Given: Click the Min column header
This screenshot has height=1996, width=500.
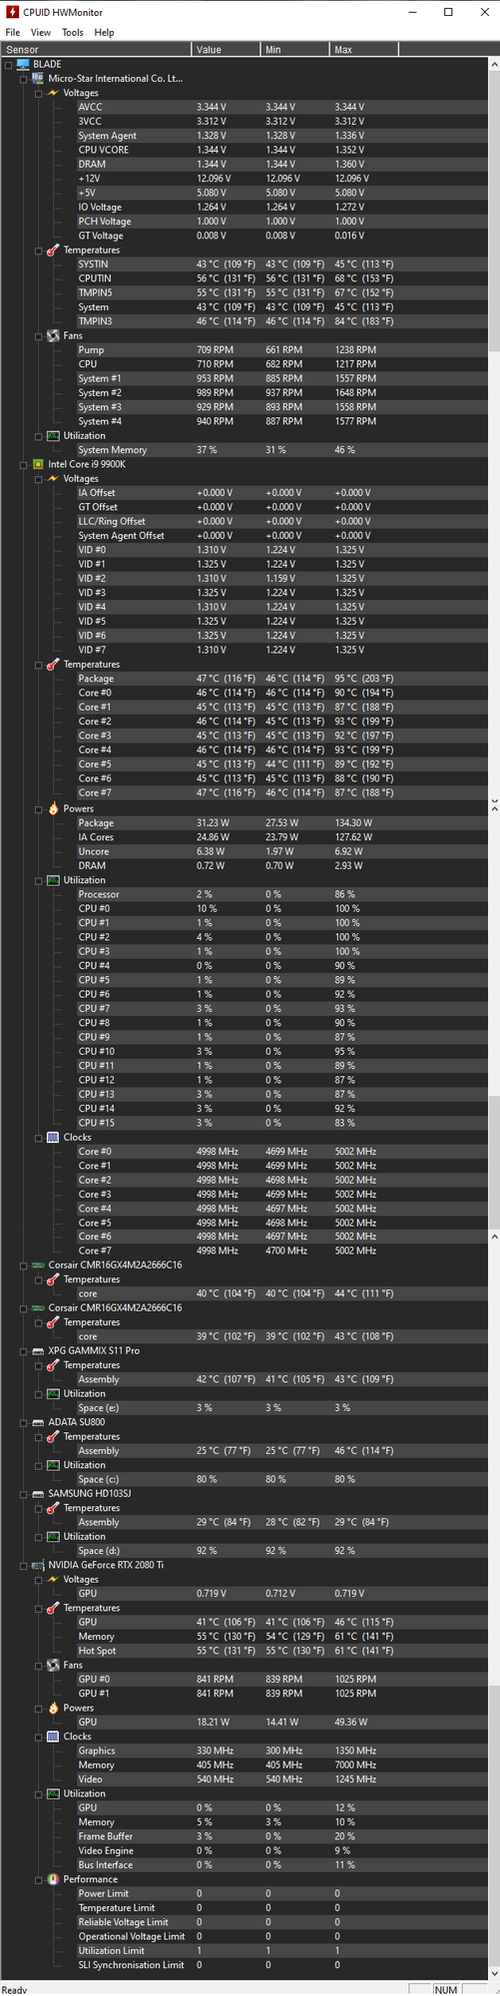Looking at the screenshot, I should [295, 49].
